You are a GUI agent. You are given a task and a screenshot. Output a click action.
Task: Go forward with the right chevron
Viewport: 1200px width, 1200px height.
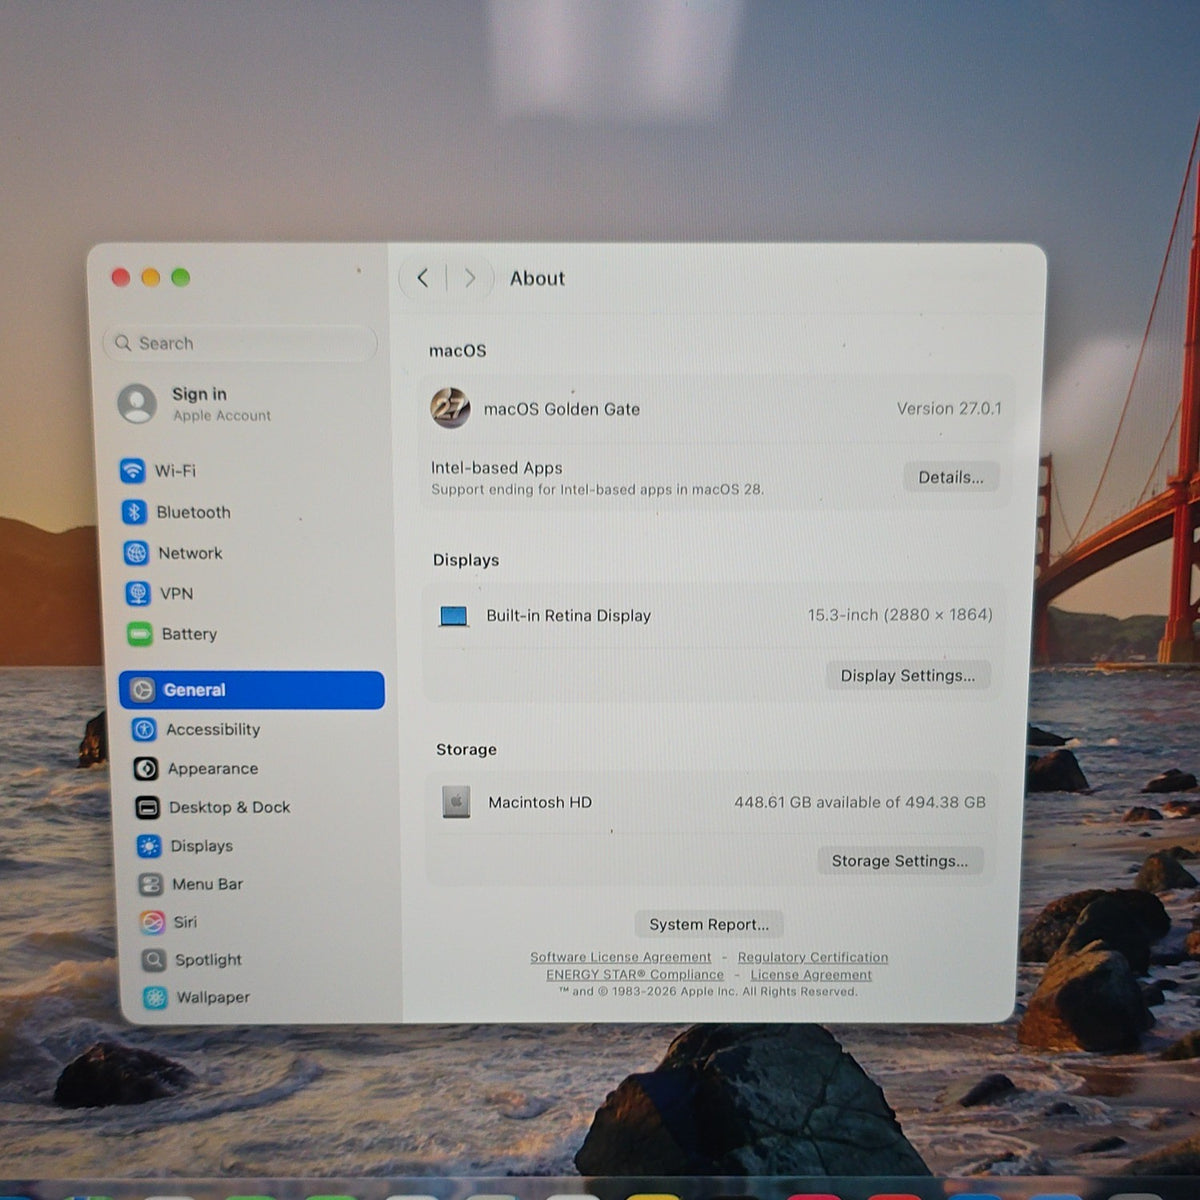click(x=470, y=278)
